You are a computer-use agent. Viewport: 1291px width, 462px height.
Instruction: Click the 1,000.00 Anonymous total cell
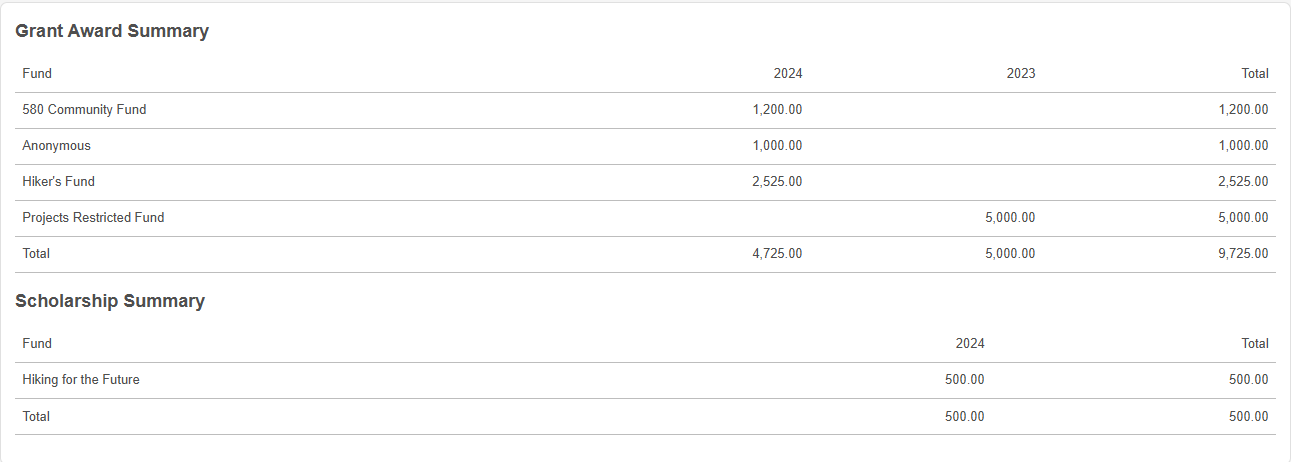(x=1244, y=146)
